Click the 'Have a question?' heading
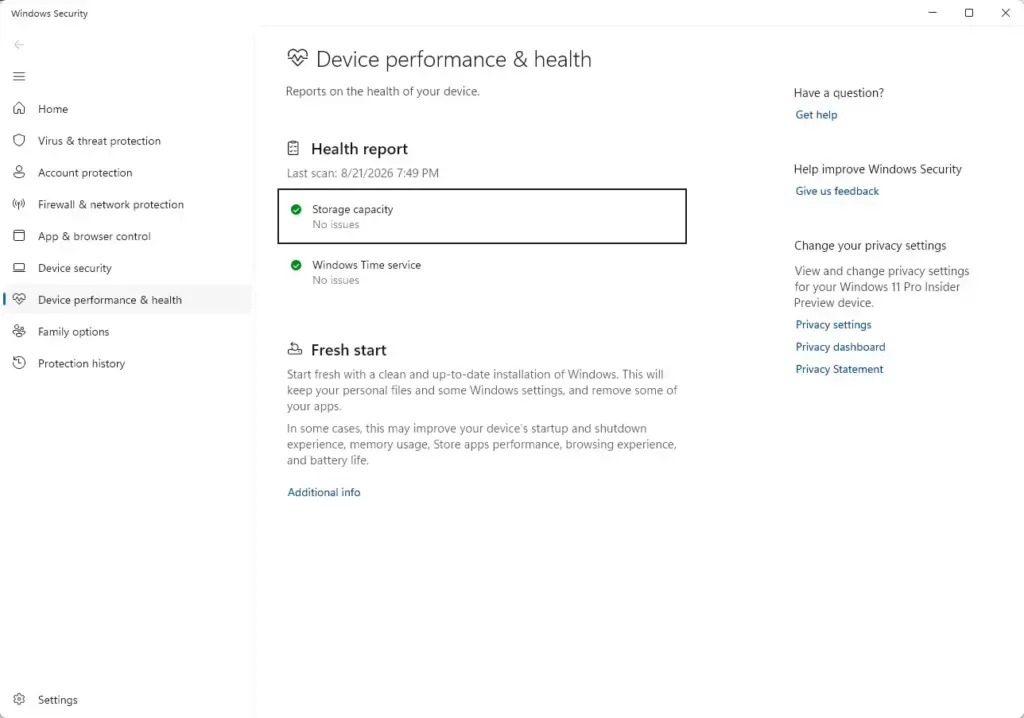 click(839, 93)
